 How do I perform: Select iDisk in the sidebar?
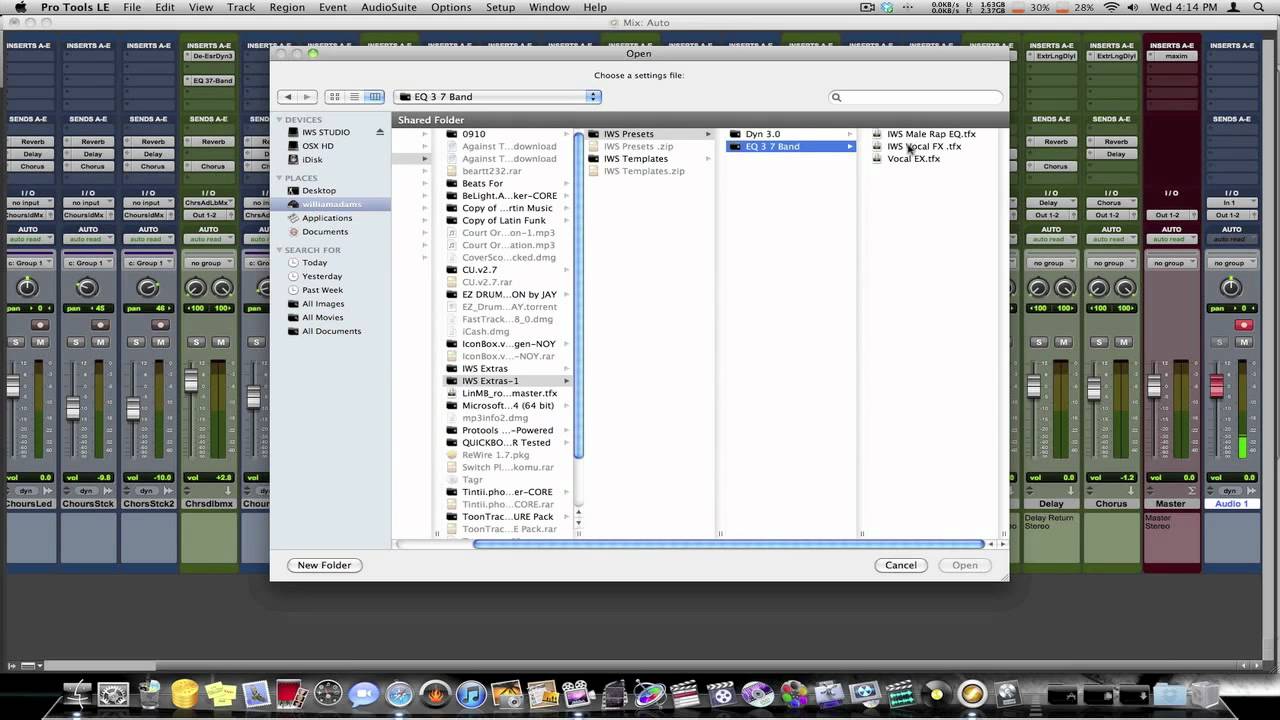tap(312, 159)
